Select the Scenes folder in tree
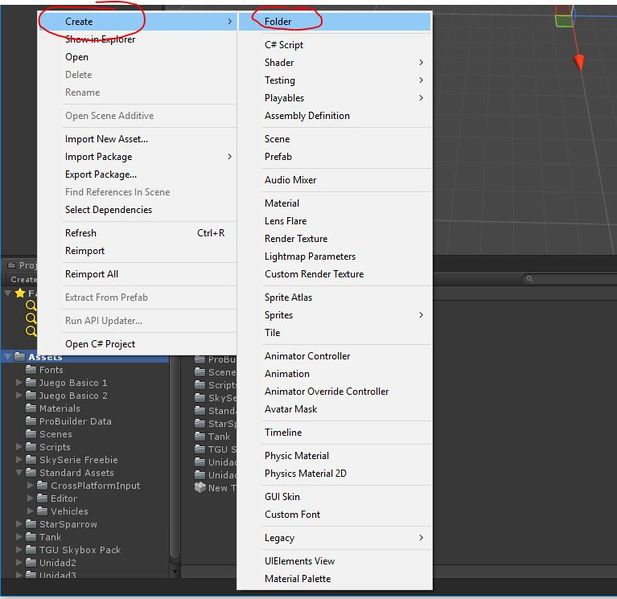 point(49,434)
